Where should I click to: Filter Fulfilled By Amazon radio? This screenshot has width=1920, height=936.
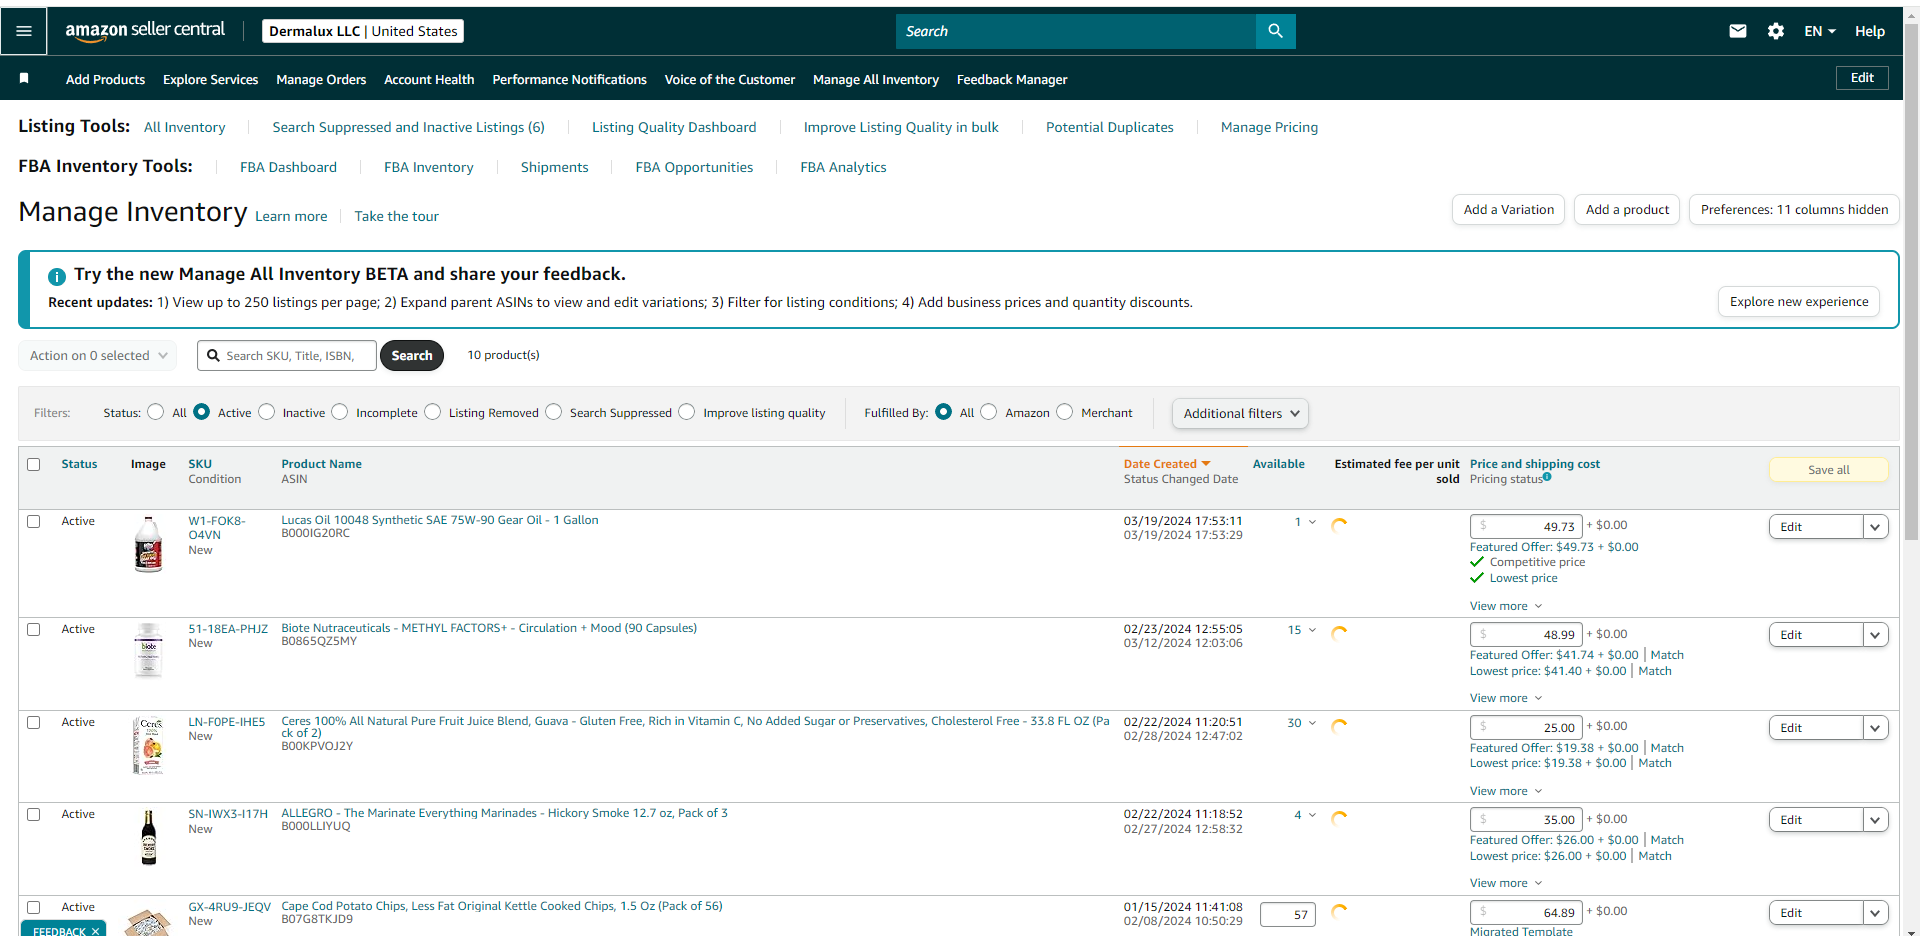pyautogui.click(x=989, y=412)
